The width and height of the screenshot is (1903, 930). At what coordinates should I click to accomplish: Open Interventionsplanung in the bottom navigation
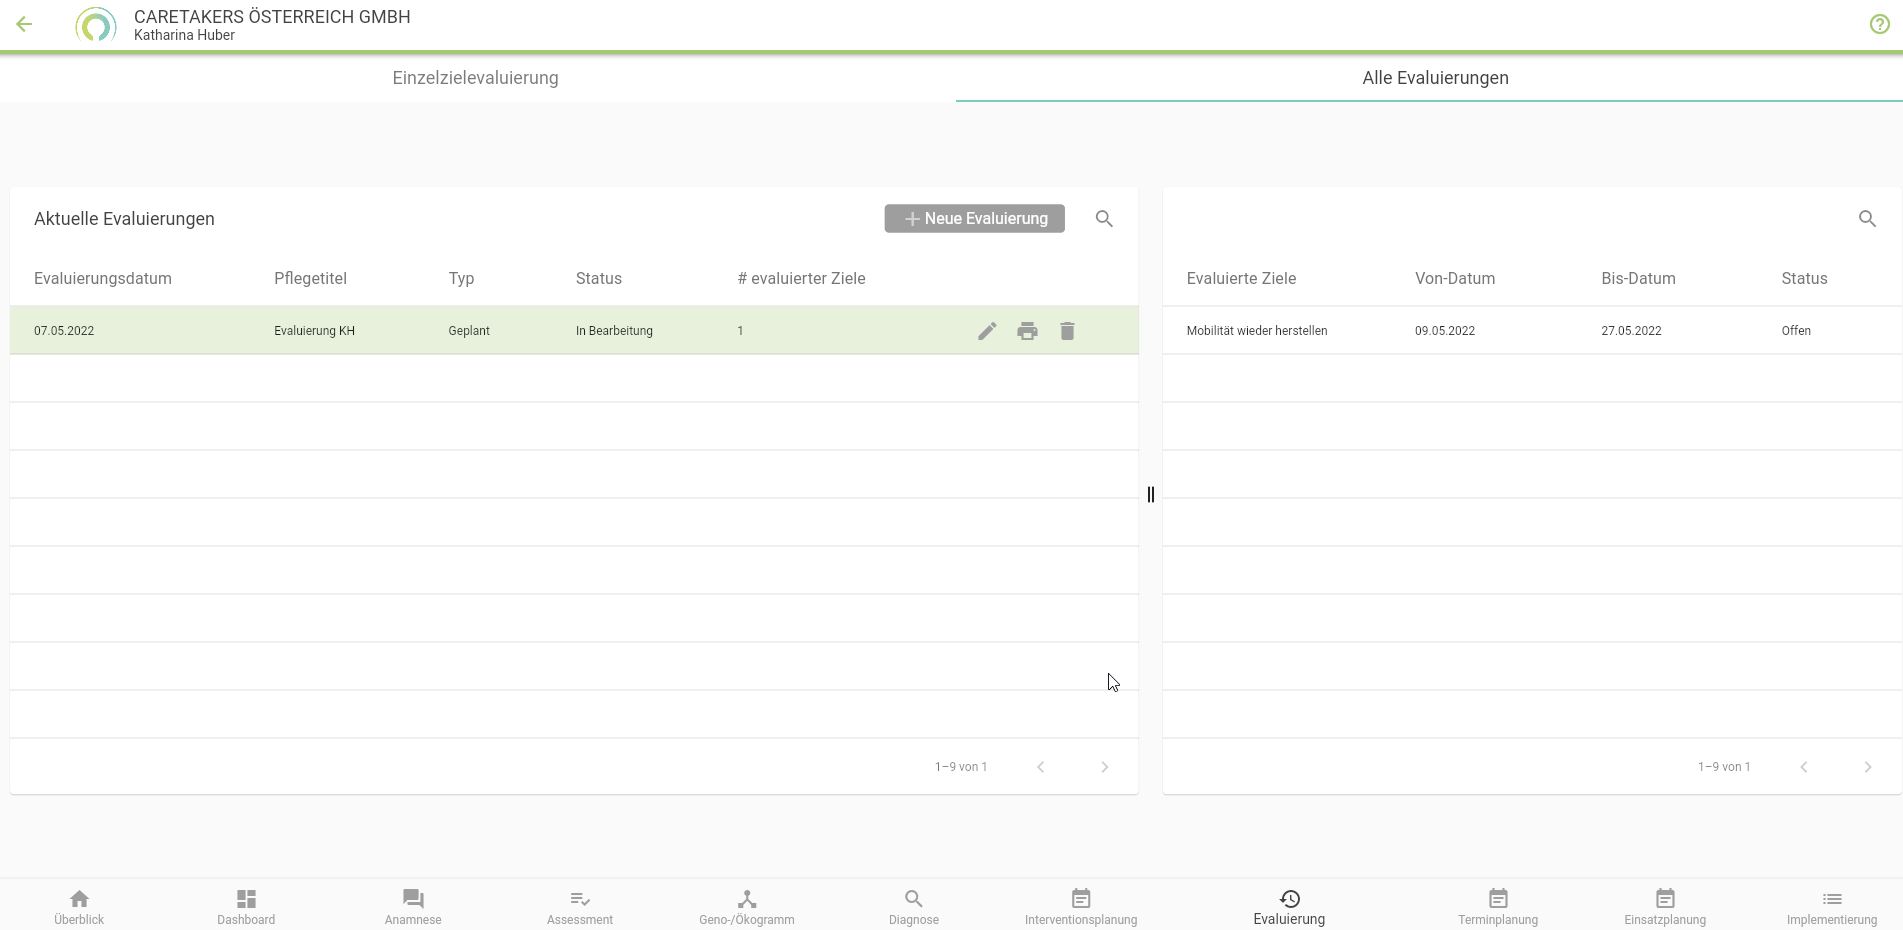point(1080,907)
